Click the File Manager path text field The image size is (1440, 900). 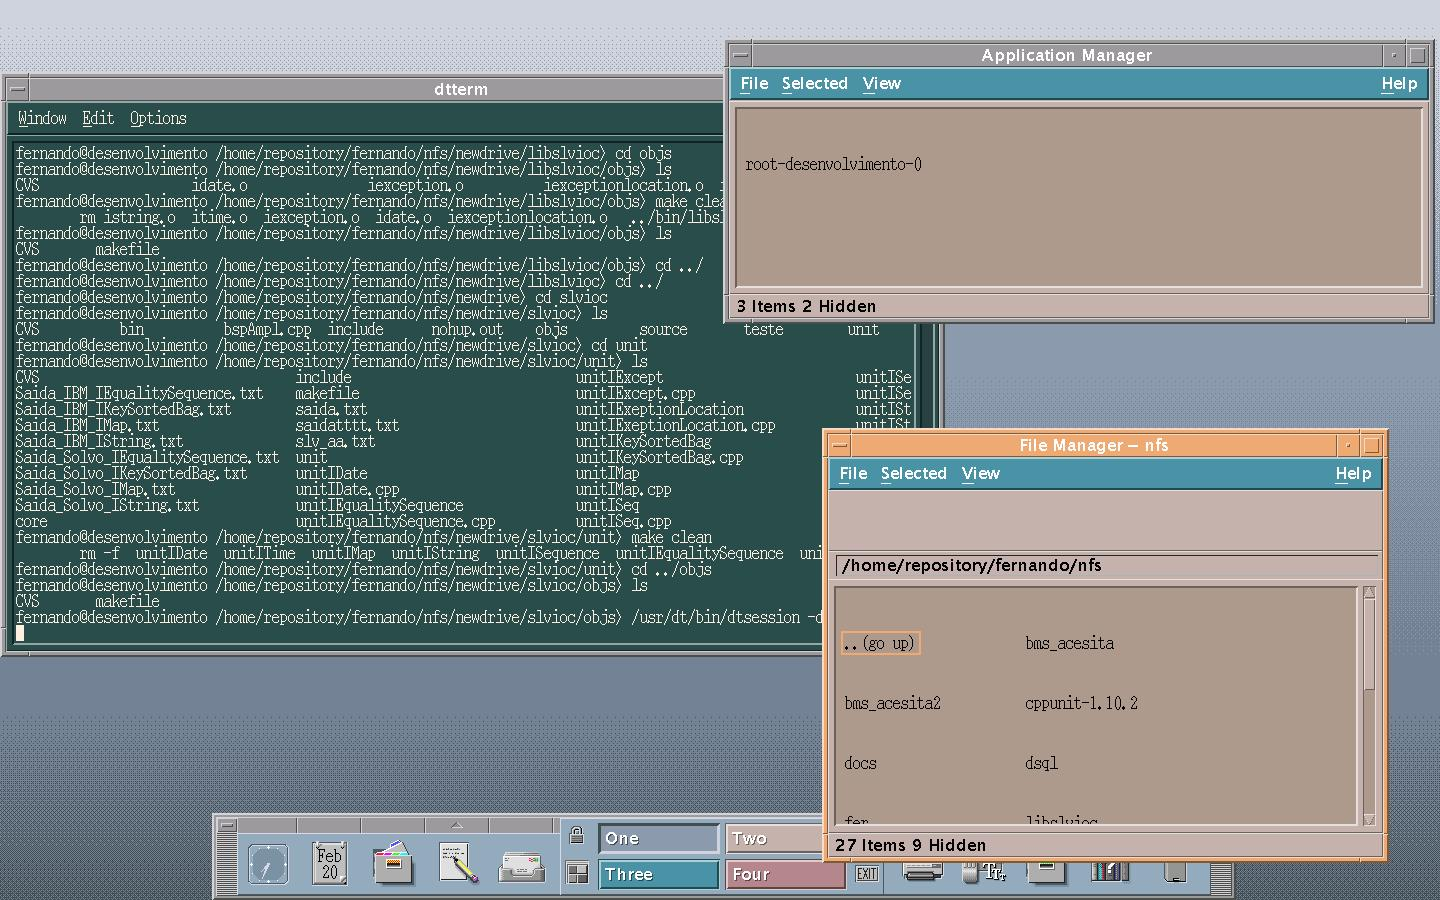coord(1106,566)
